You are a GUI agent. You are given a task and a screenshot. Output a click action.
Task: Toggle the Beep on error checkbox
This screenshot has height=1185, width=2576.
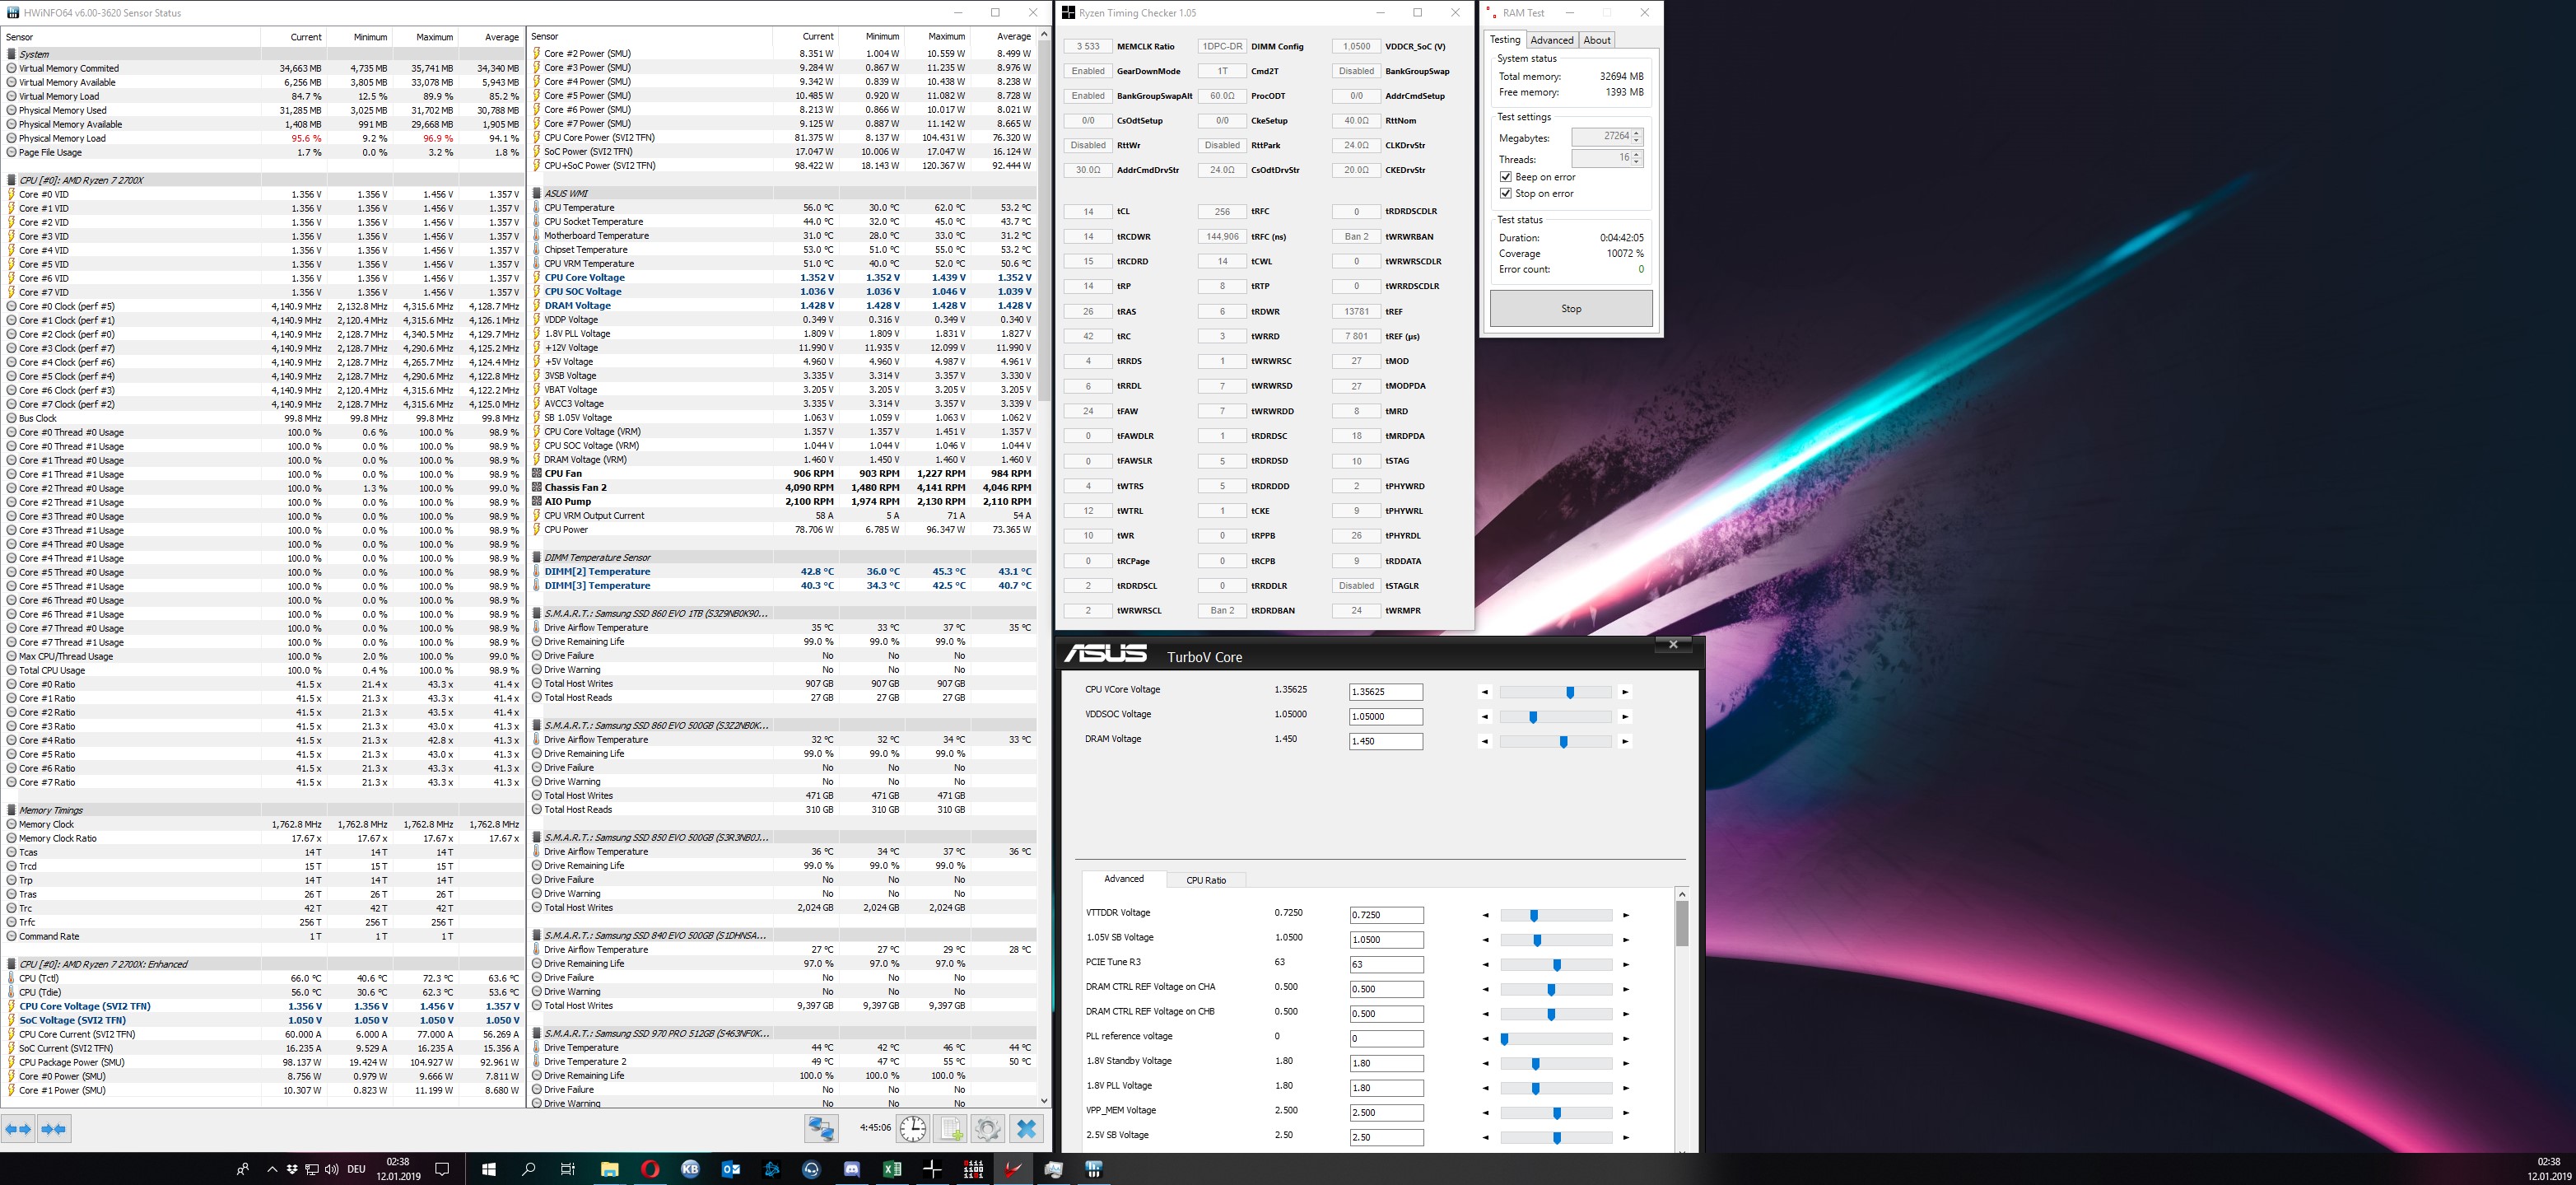[x=1506, y=177]
